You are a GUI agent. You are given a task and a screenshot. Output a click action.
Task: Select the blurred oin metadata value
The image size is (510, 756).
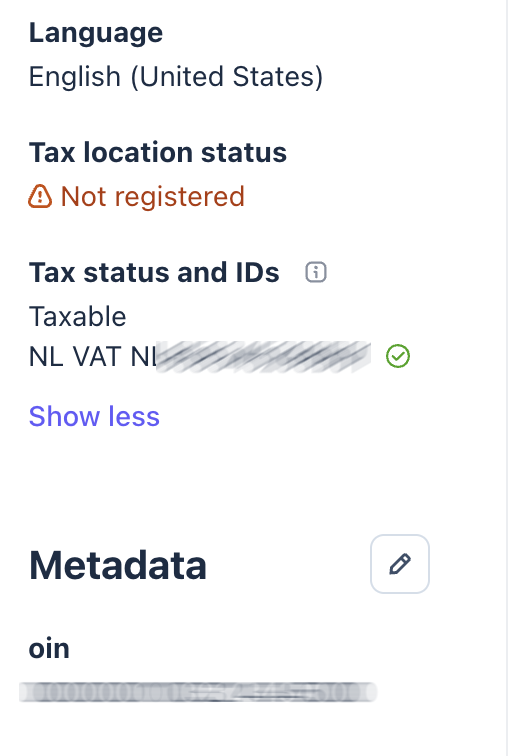point(198,692)
